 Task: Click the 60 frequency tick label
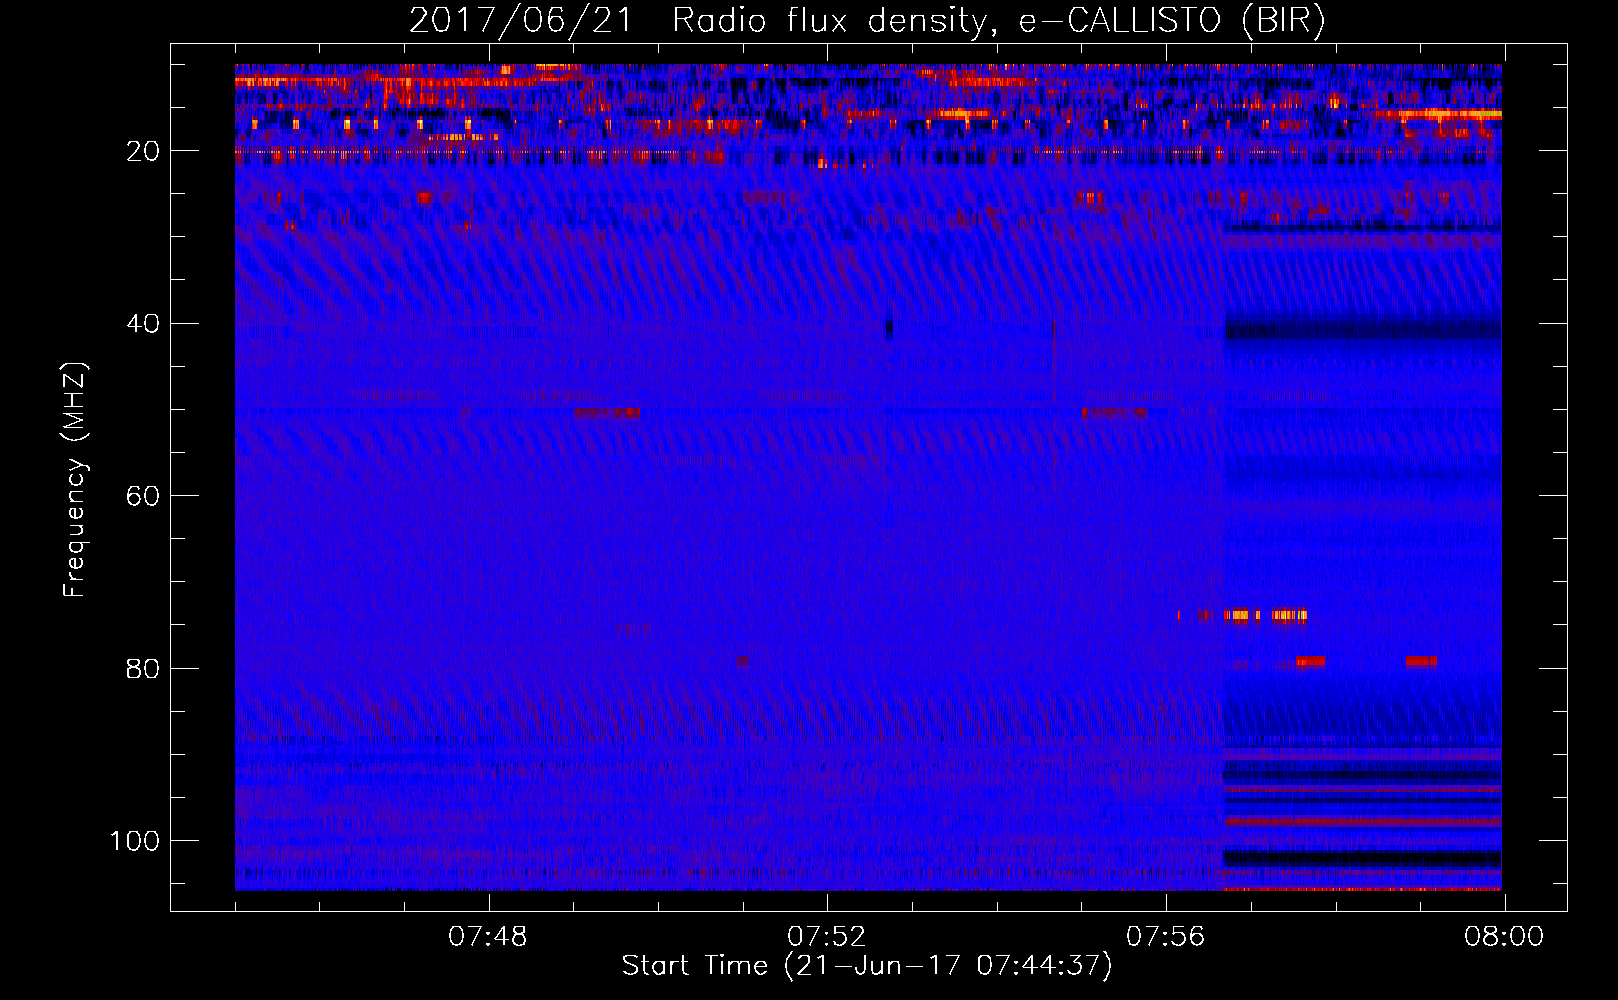tap(144, 496)
